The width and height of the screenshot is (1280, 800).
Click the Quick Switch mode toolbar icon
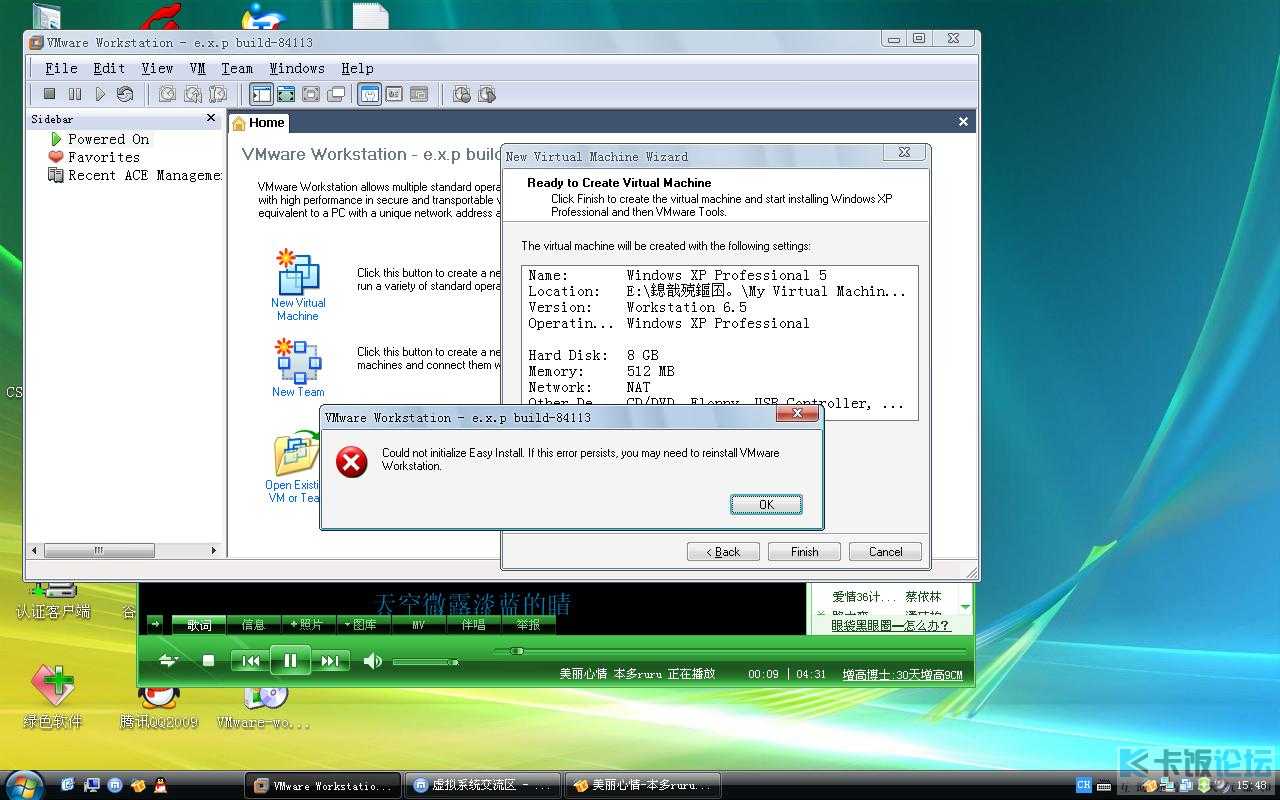tap(286, 94)
